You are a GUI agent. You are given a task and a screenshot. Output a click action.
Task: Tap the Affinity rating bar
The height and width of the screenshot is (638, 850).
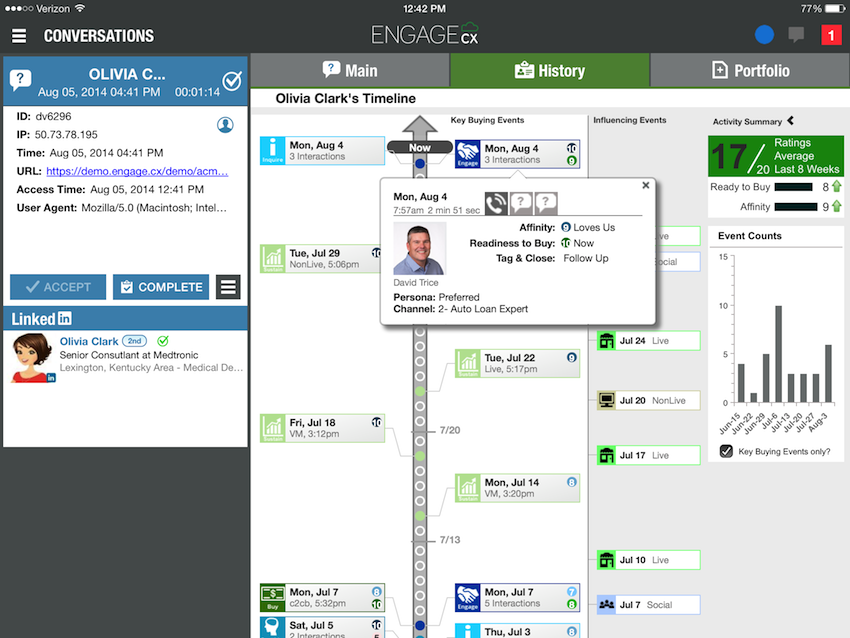[796, 207]
